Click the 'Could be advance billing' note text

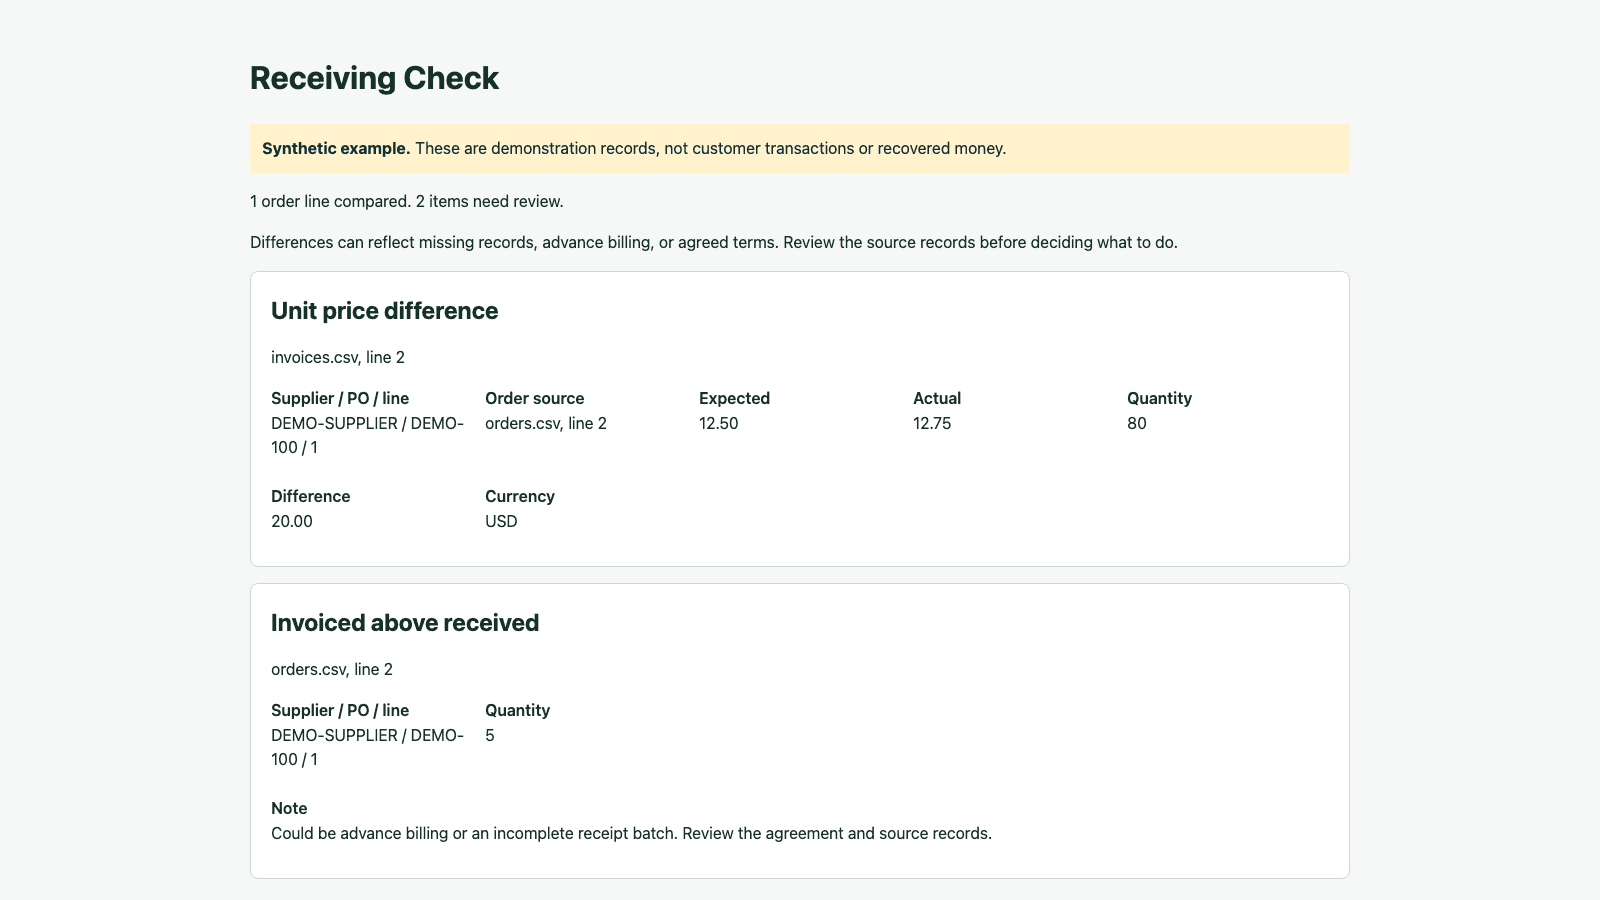pyautogui.click(x=631, y=833)
